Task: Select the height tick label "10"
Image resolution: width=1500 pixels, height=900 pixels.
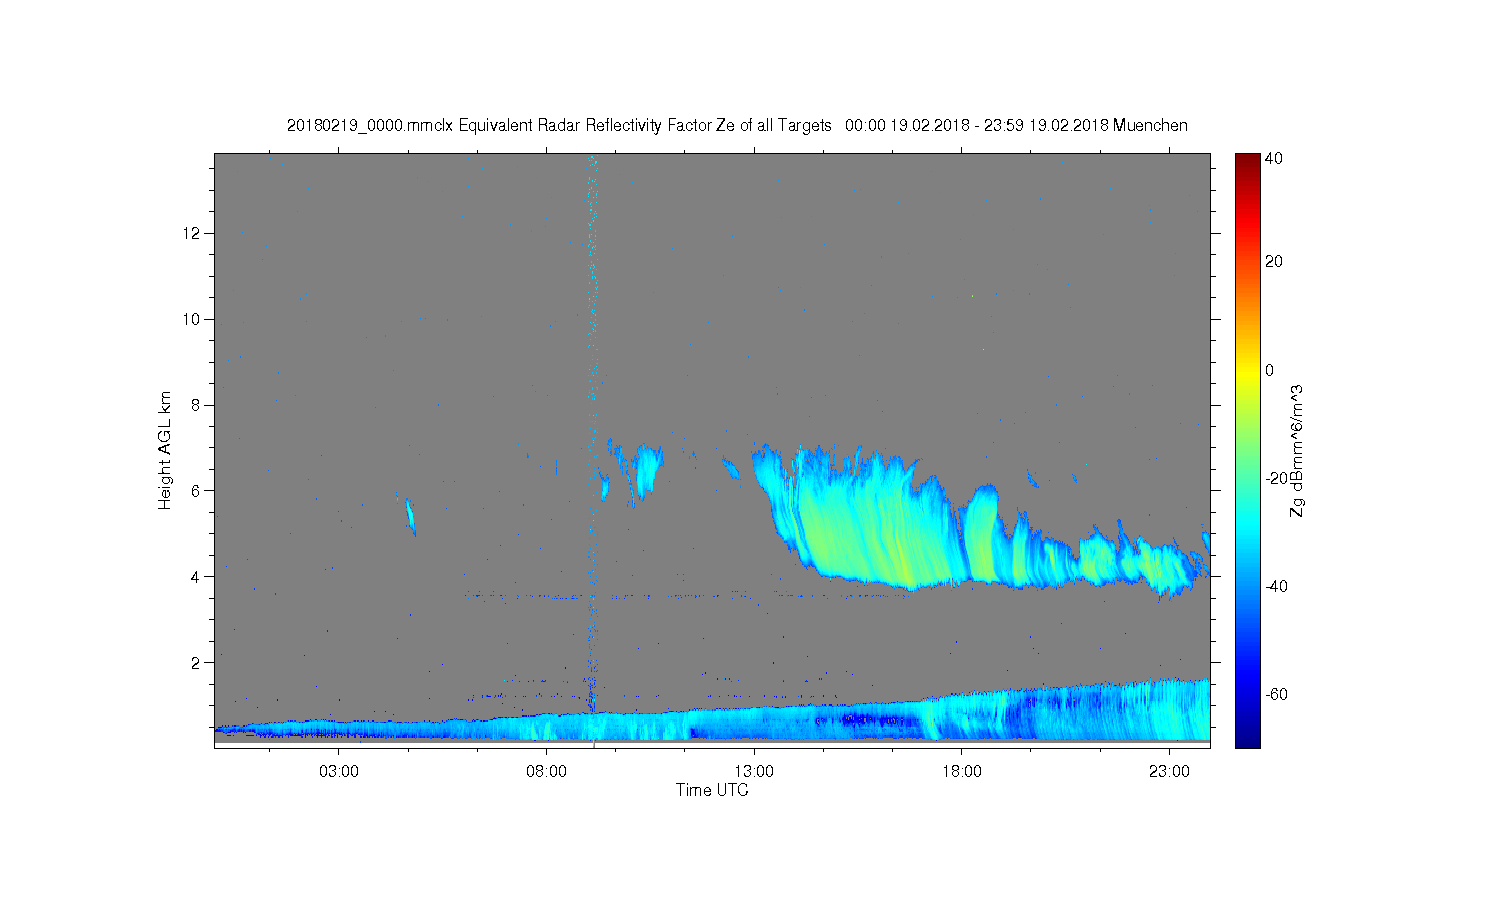Action: (x=193, y=319)
